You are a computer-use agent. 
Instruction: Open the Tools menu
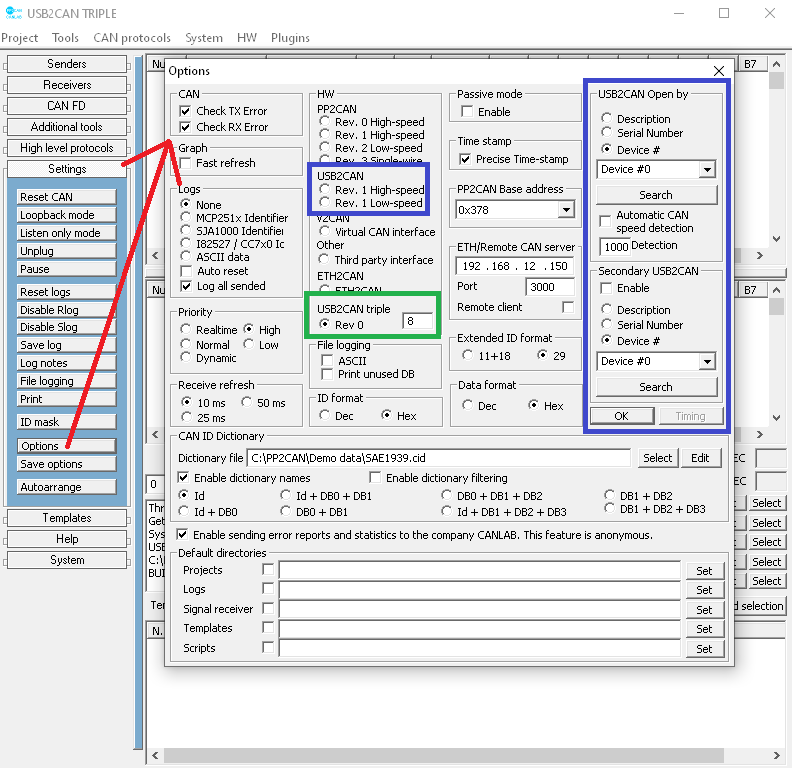click(65, 38)
